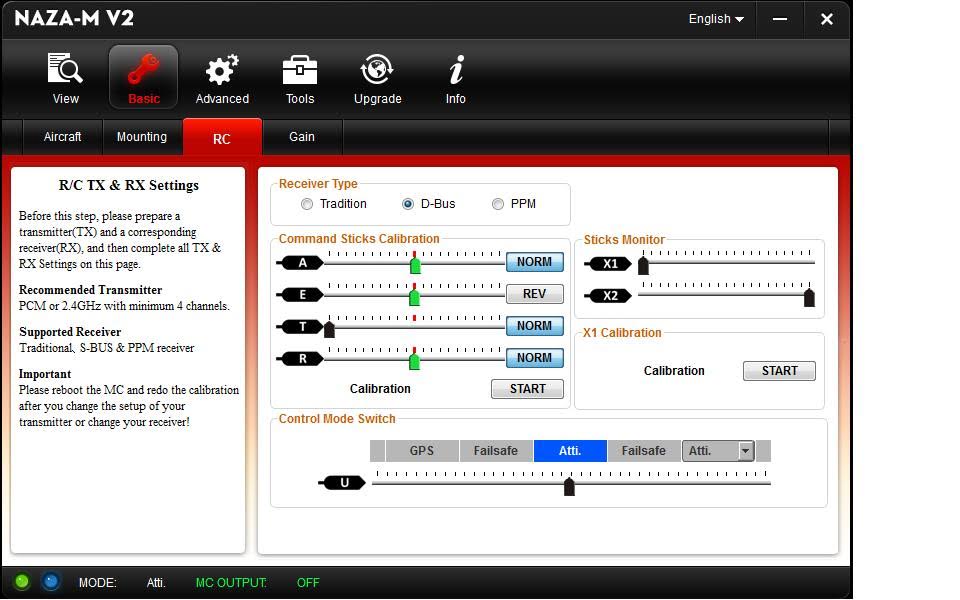Screen dimensions: 960x600
Task: Click the 'Supported Receiver' heading
Action: coord(70,332)
